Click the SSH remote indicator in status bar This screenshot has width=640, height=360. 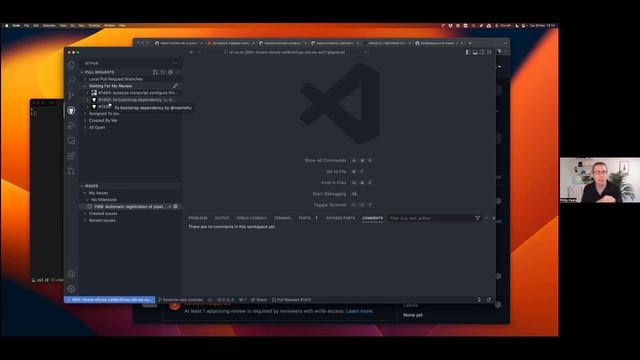[110, 300]
